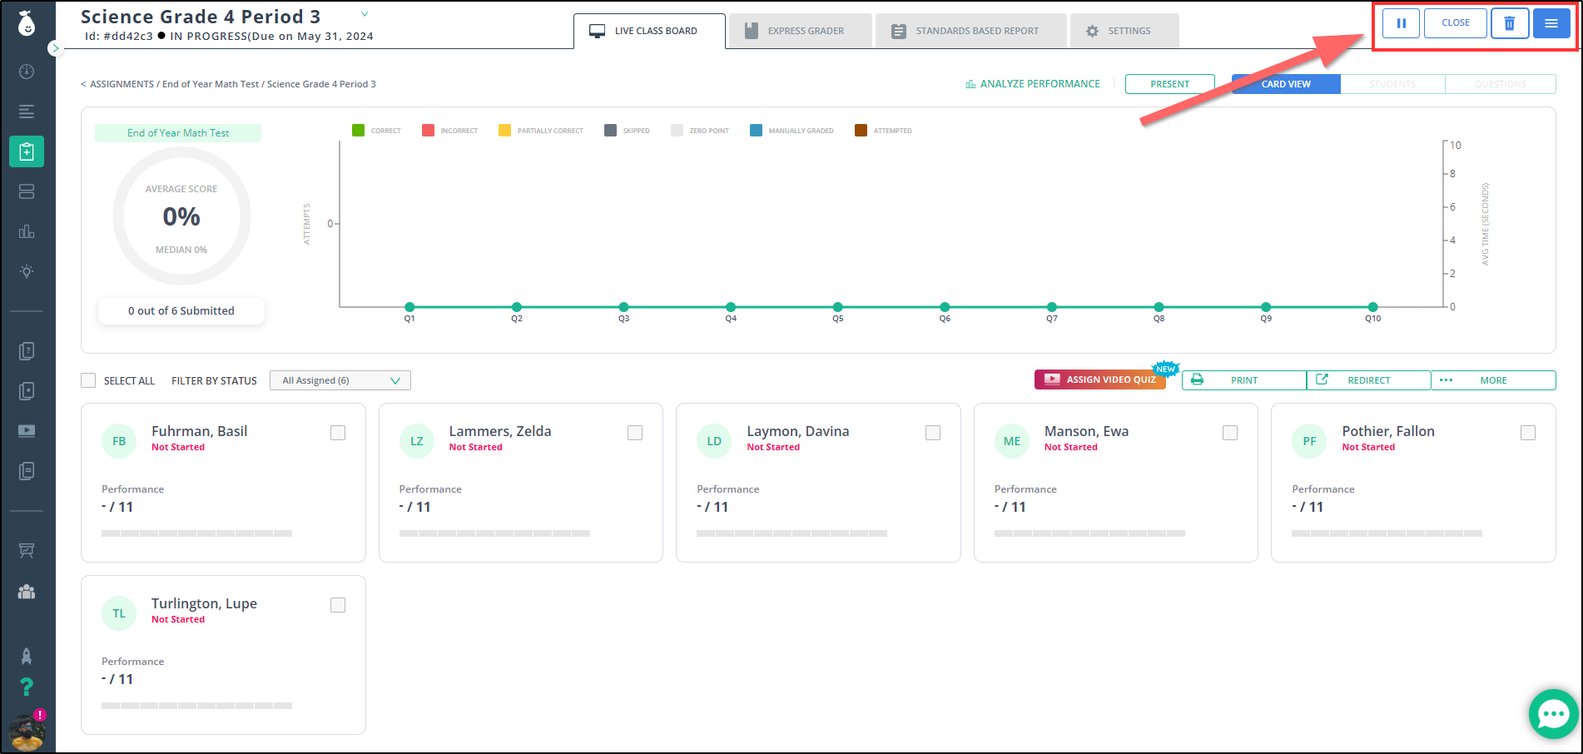Click the green Correct legend swatch
The image size is (1583, 754).
pos(358,130)
